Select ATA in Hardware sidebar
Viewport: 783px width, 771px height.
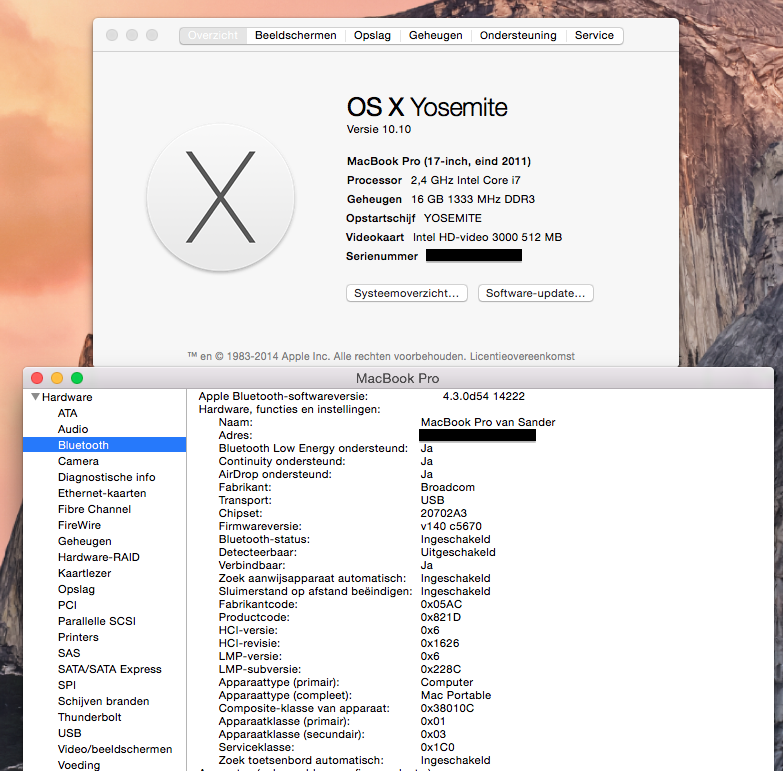(67, 413)
